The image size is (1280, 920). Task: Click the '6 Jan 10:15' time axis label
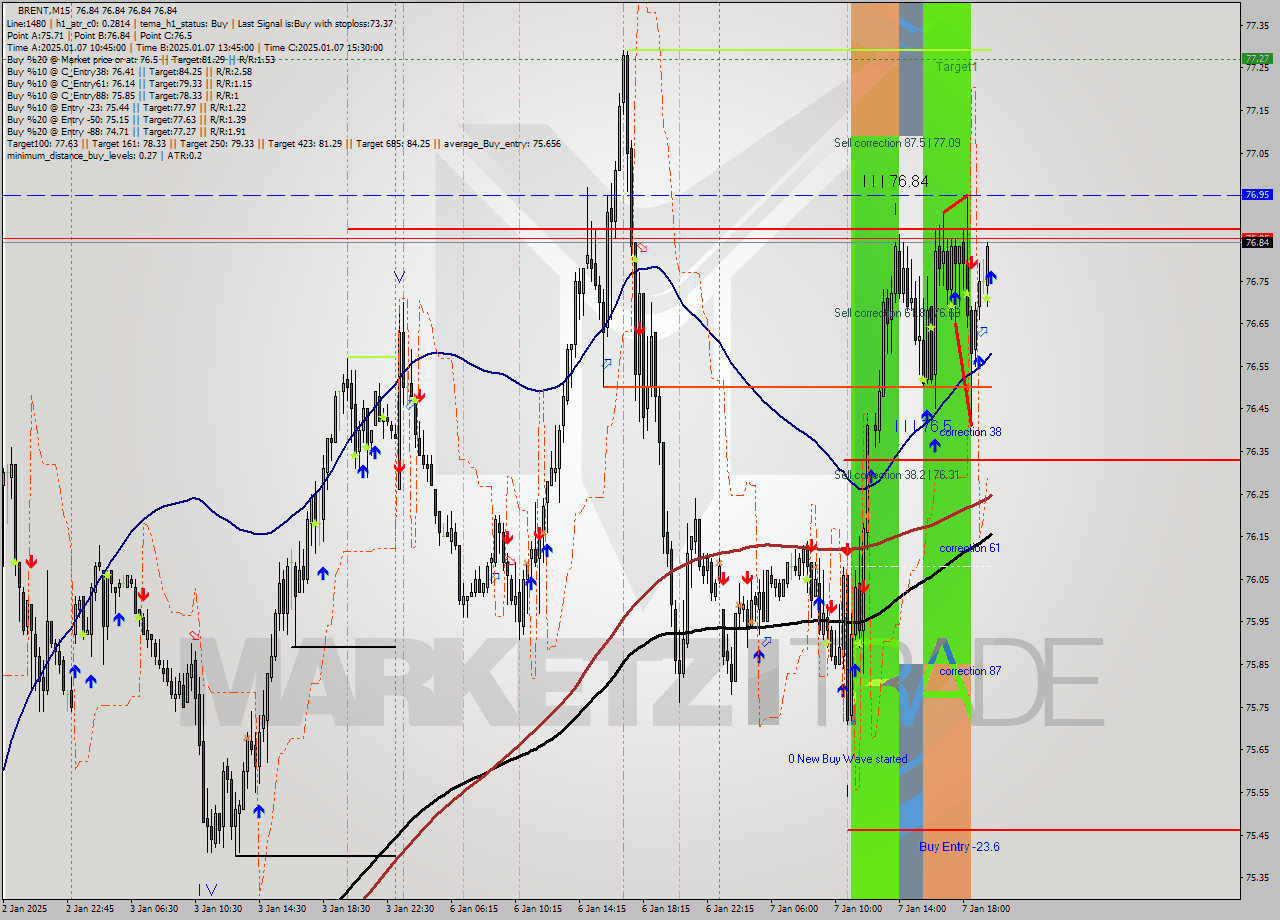[537, 909]
